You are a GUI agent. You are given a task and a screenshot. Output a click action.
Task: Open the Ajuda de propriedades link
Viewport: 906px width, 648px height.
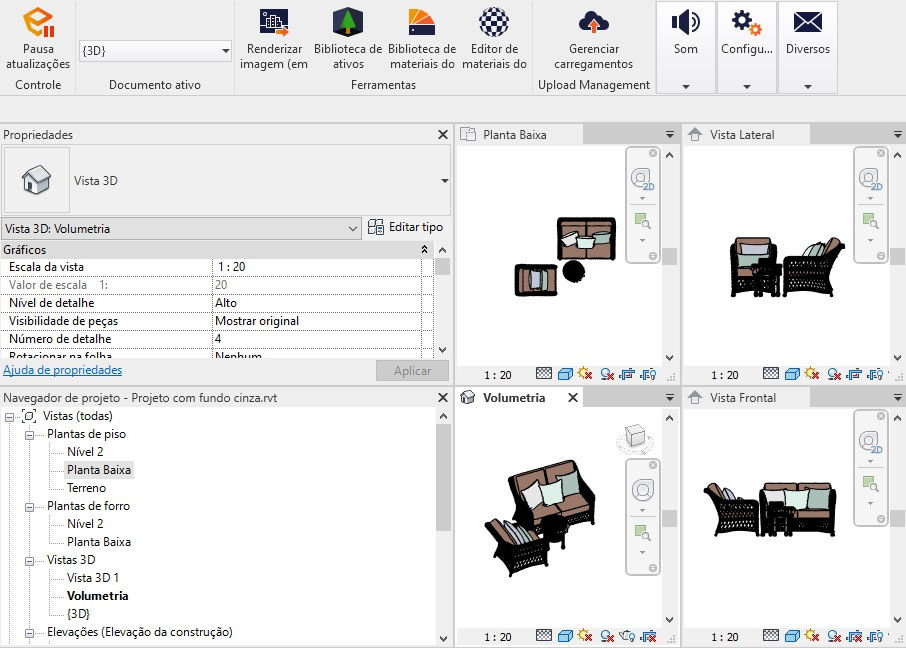[62, 370]
